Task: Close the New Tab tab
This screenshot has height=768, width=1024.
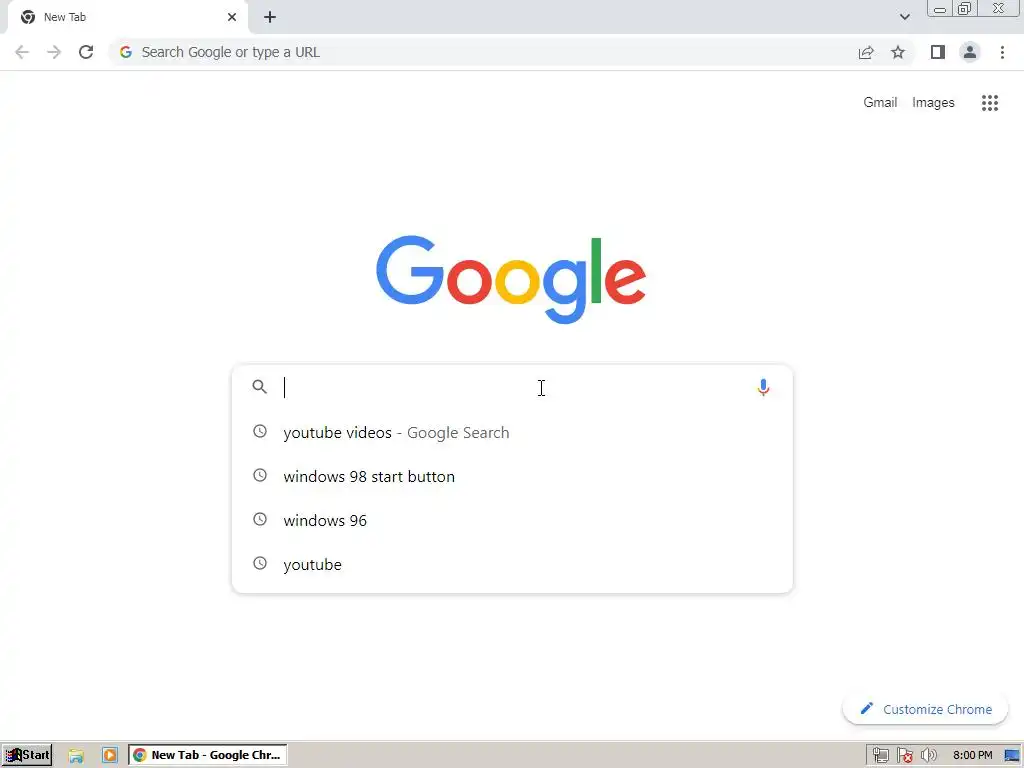Action: coord(232,17)
